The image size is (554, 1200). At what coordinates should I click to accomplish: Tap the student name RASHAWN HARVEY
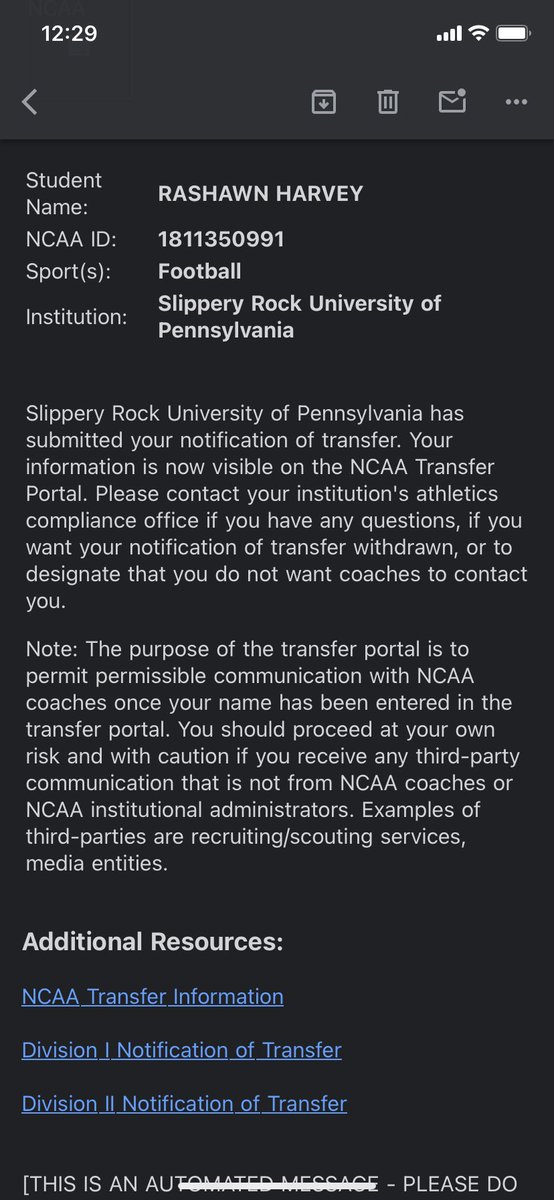click(260, 195)
